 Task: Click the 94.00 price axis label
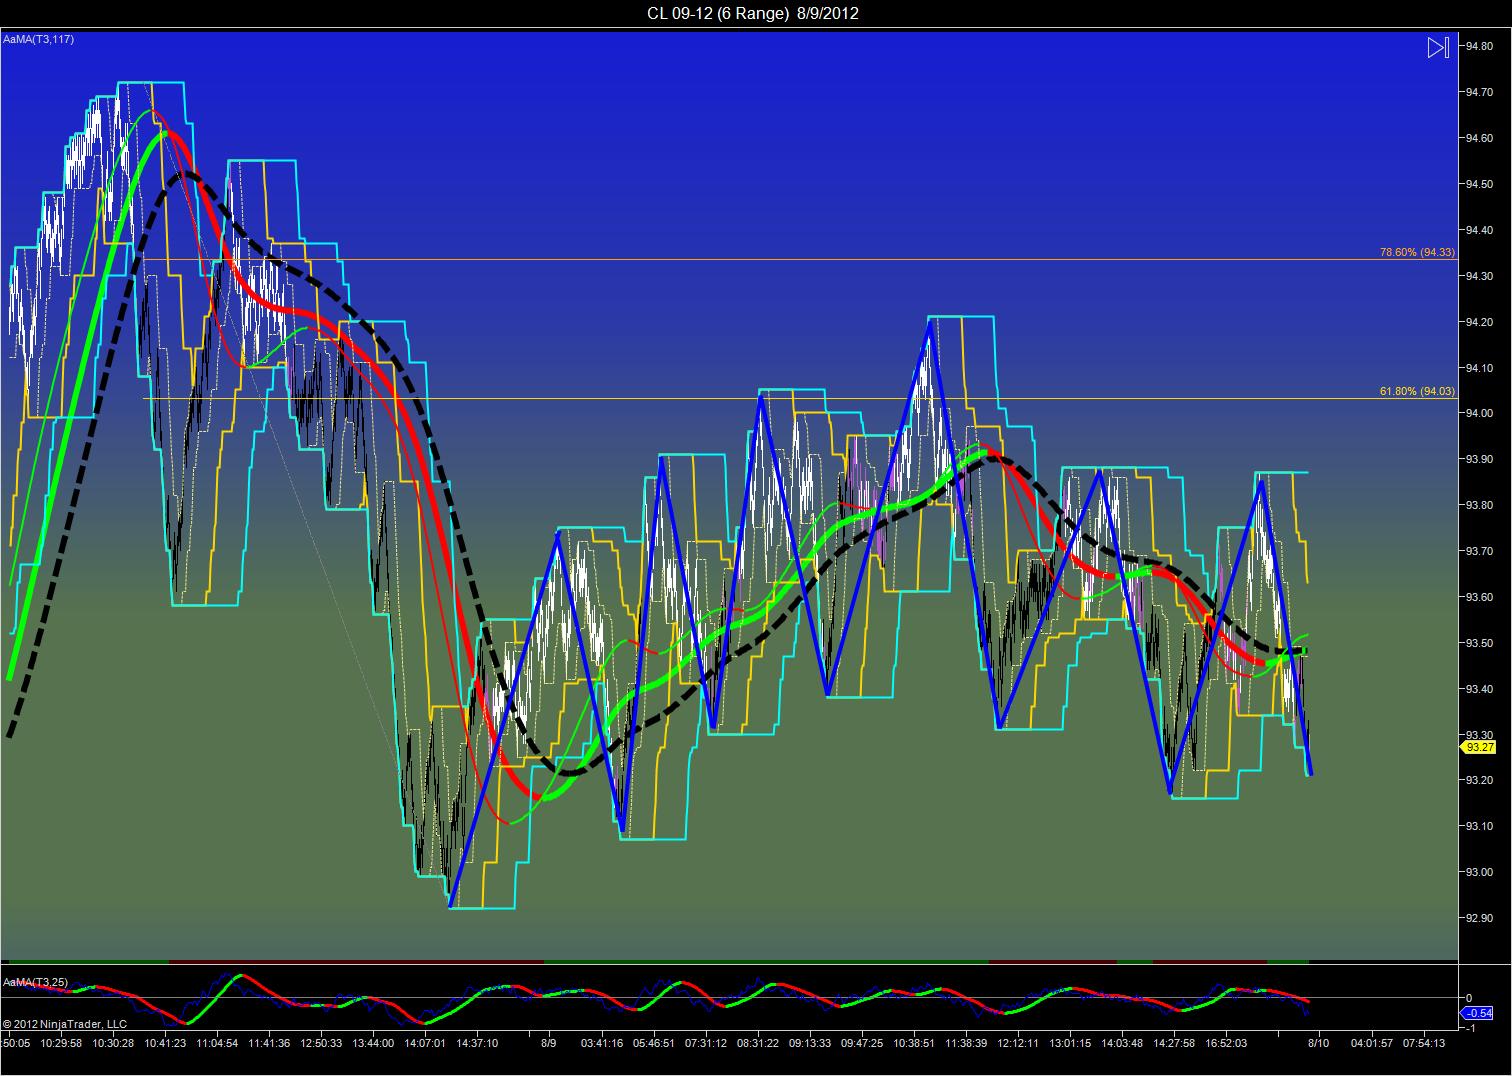1480,413
